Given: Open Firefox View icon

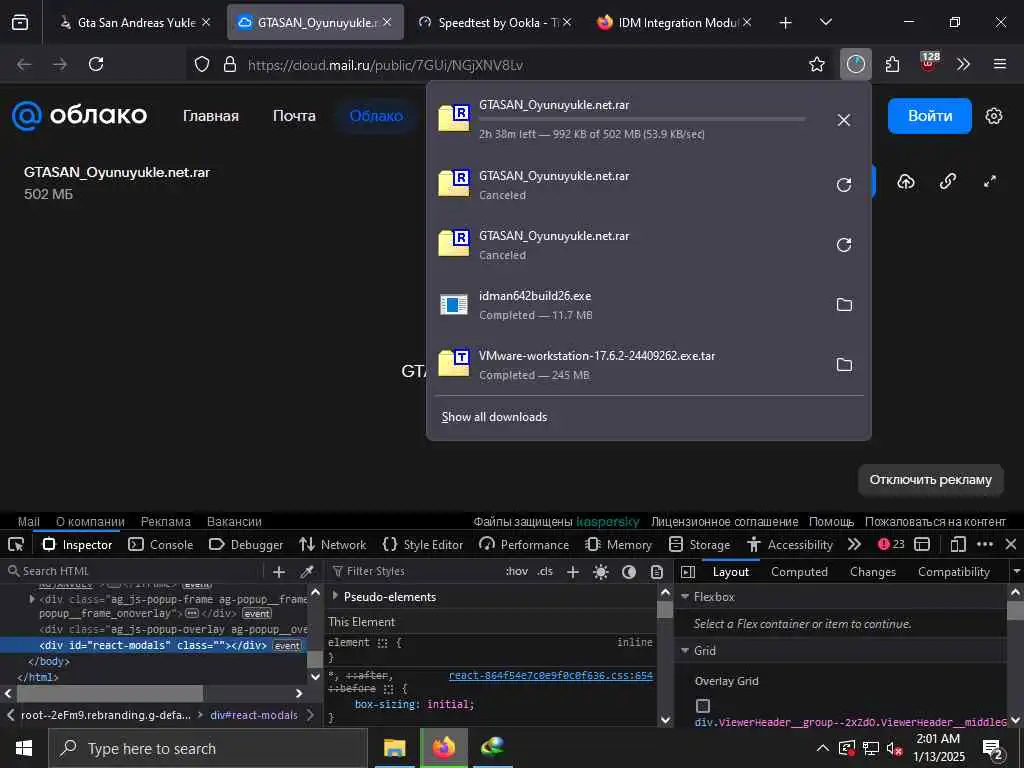Looking at the screenshot, I should 20,22.
